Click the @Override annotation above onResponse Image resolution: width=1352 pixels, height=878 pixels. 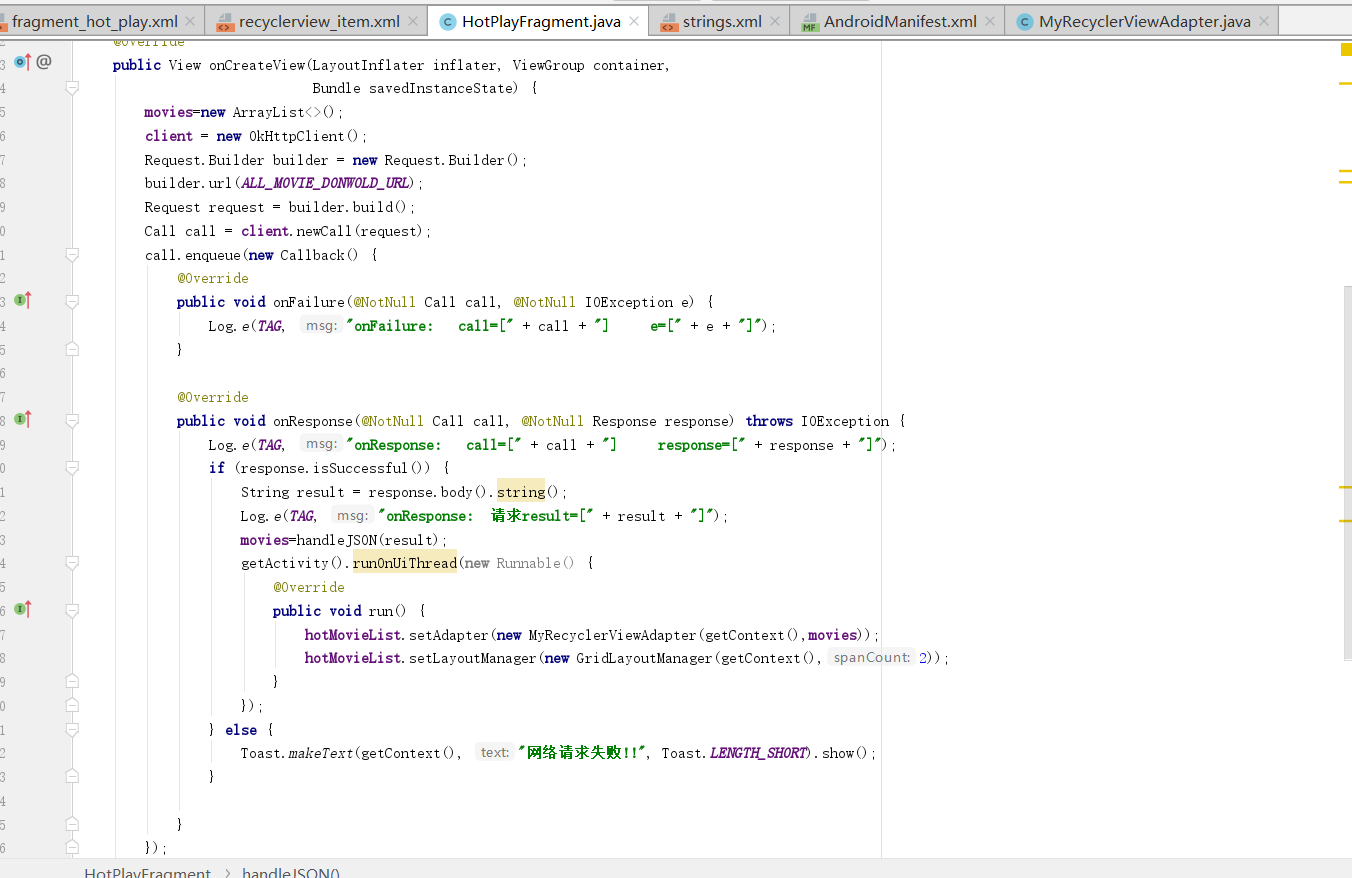click(213, 397)
